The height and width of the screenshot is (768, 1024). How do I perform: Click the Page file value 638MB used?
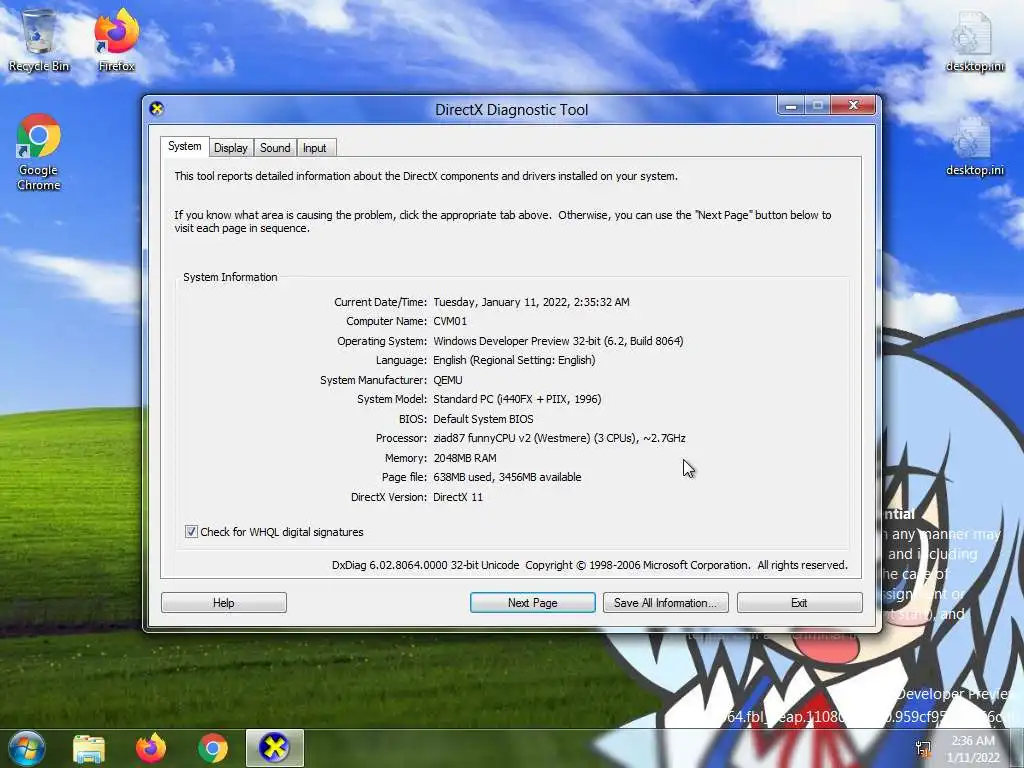coord(507,477)
